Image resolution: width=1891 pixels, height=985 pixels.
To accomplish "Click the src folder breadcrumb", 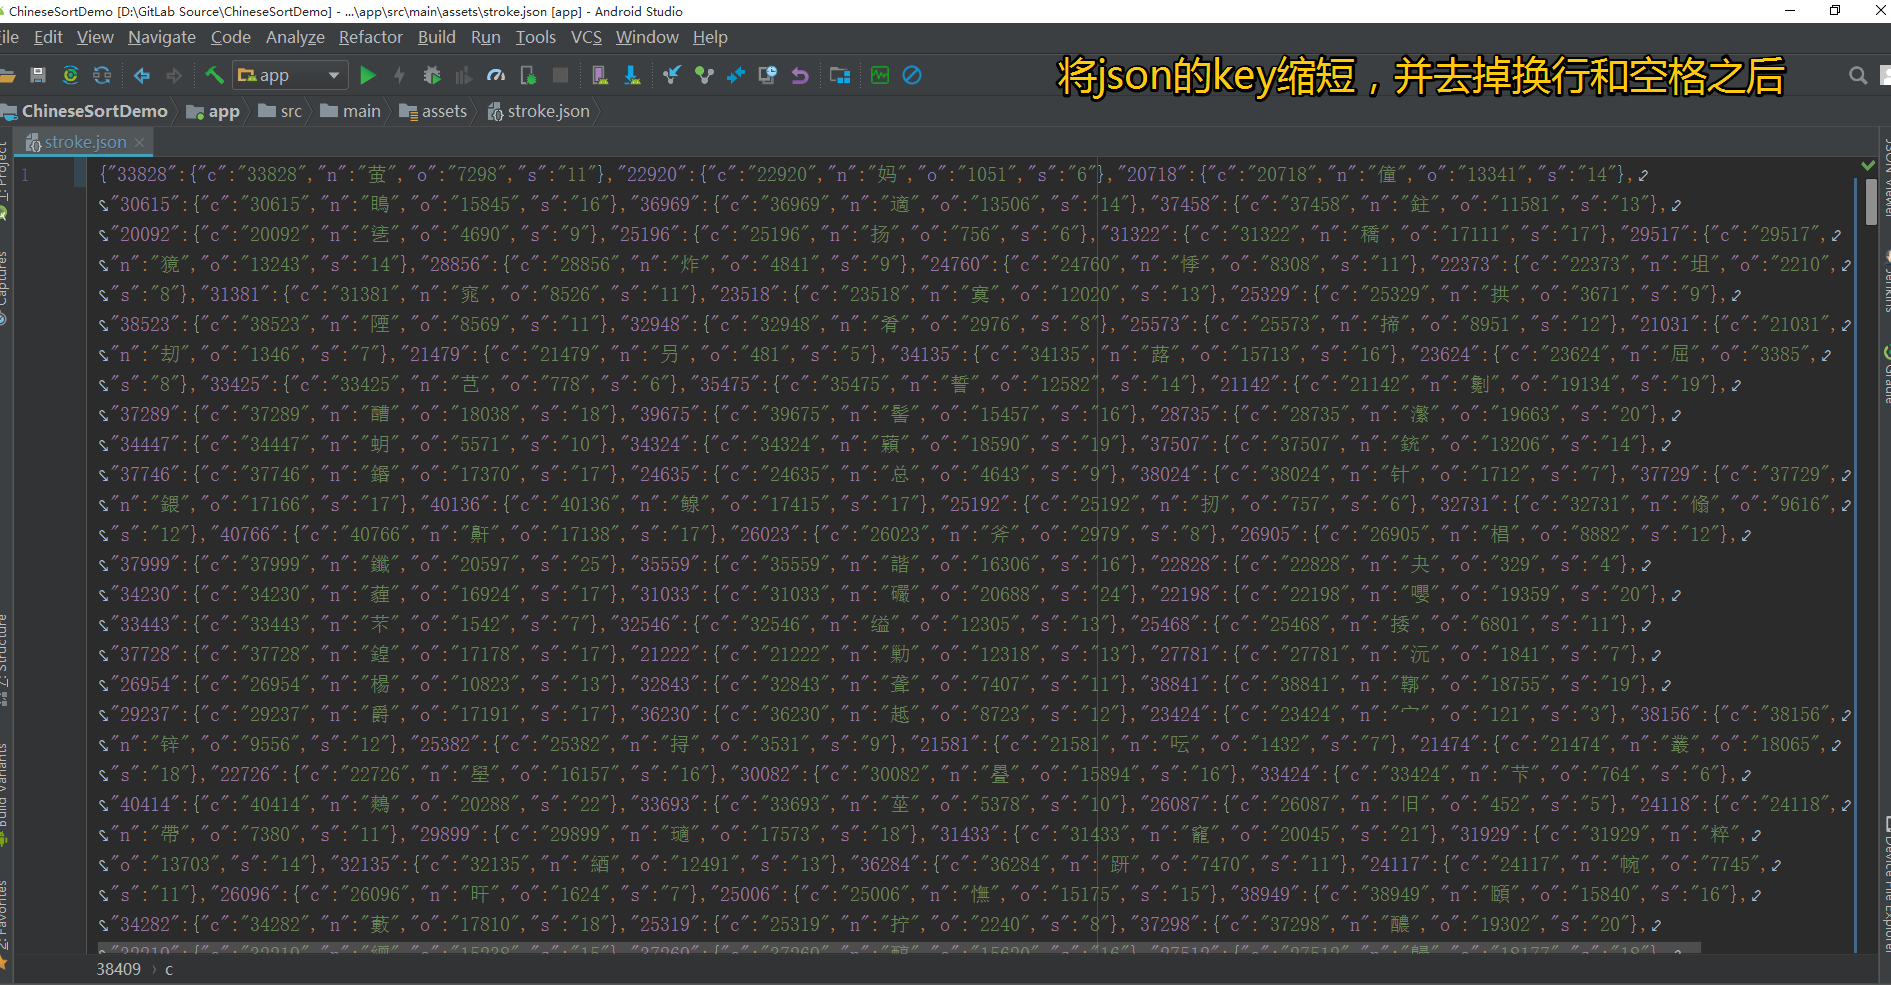I will pos(281,111).
